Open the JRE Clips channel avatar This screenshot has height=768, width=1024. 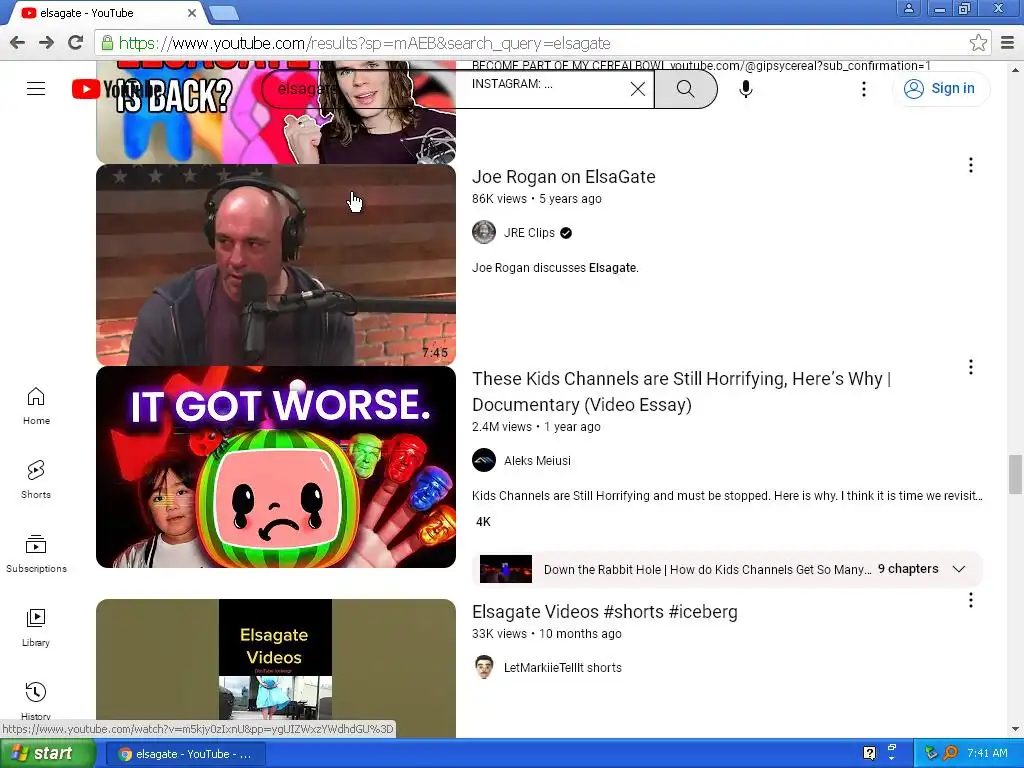click(x=484, y=232)
